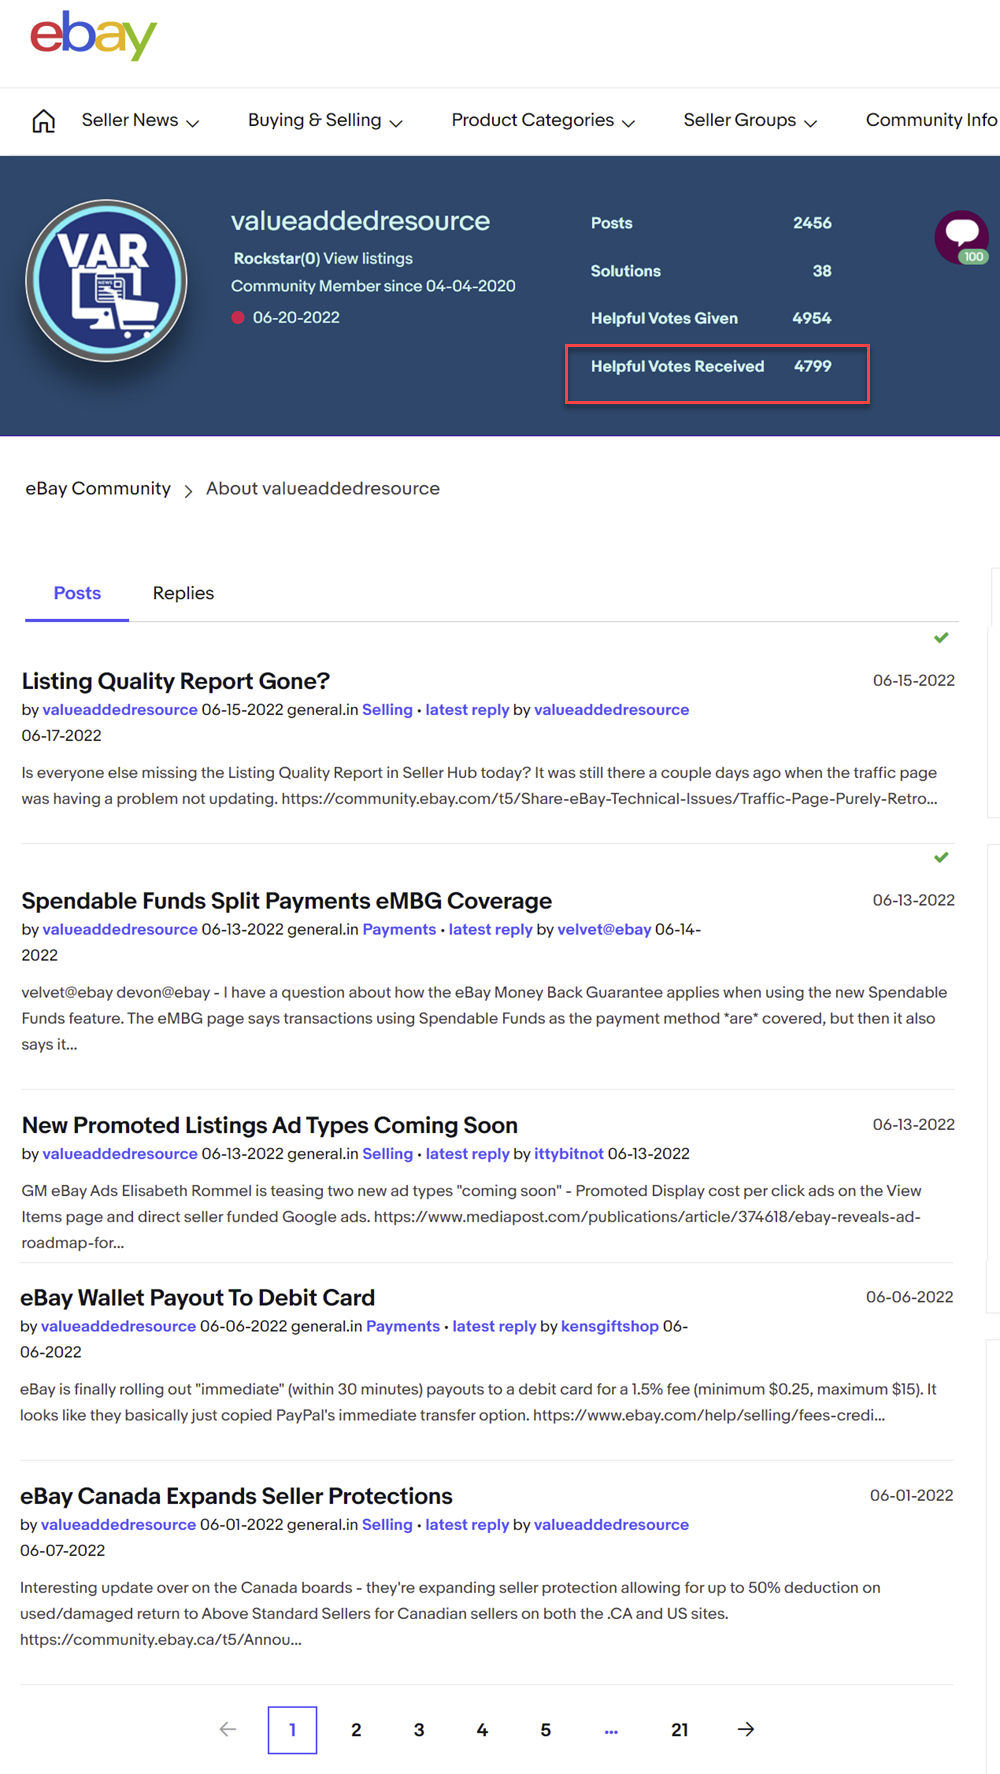1000x1774 pixels.
Task: Open New Promoted Listings Ad Types post
Action: [x=270, y=1125]
